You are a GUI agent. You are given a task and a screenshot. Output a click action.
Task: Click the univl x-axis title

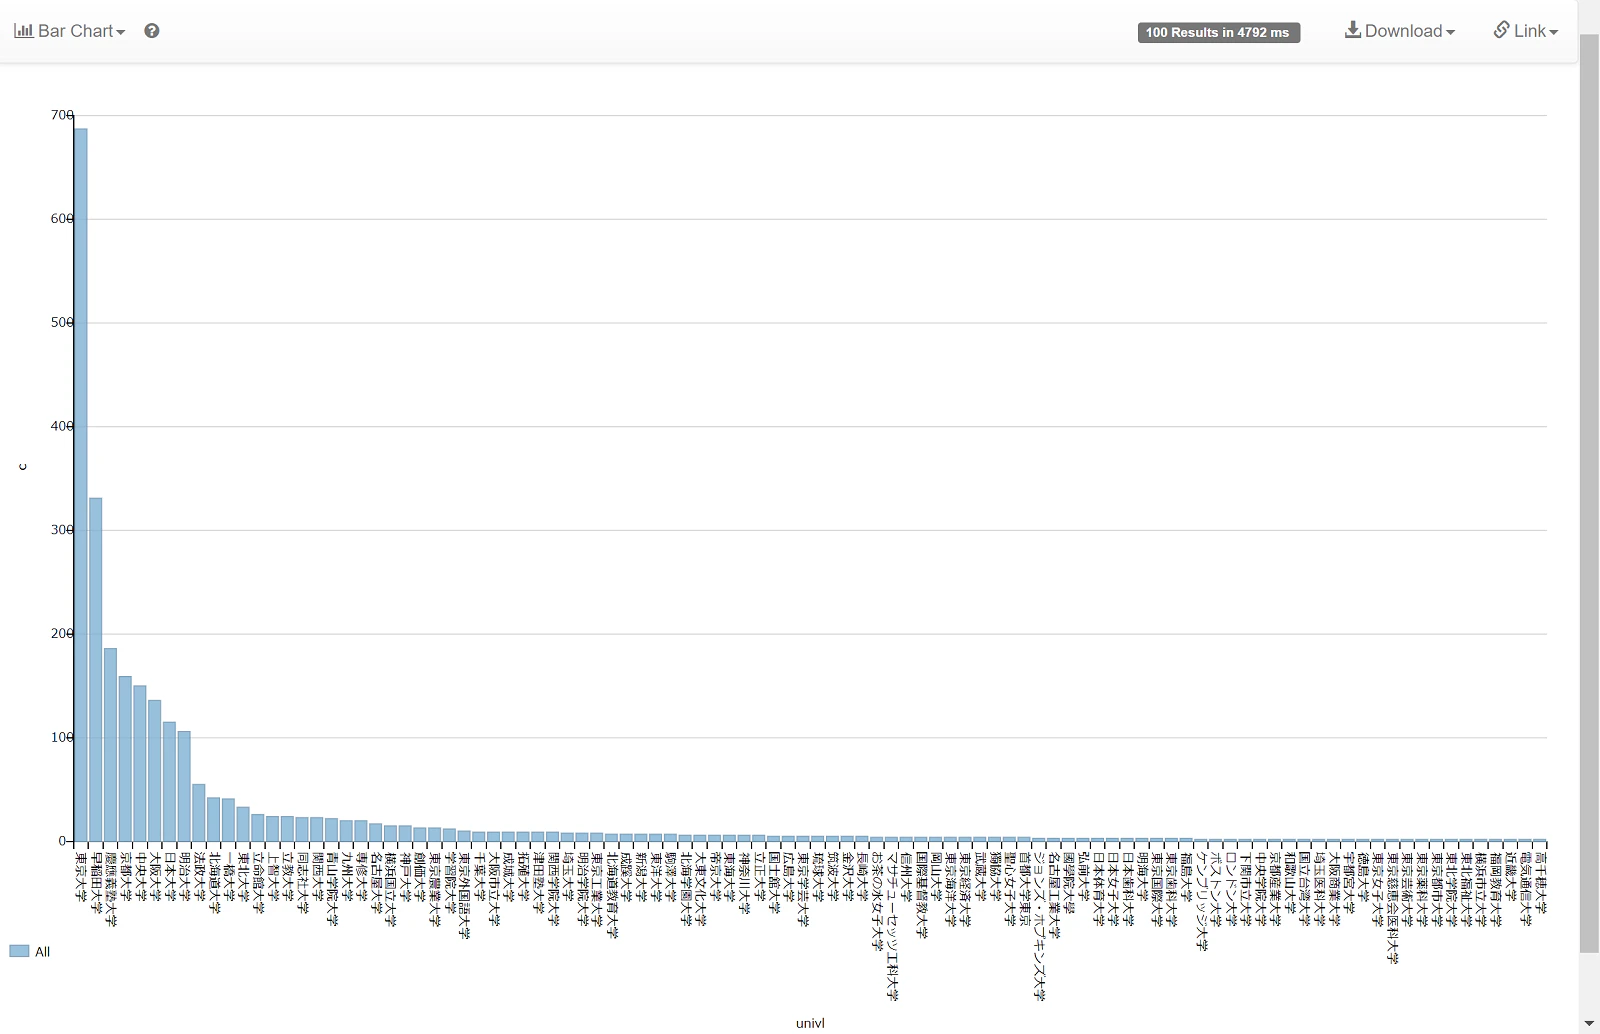pos(810,1023)
